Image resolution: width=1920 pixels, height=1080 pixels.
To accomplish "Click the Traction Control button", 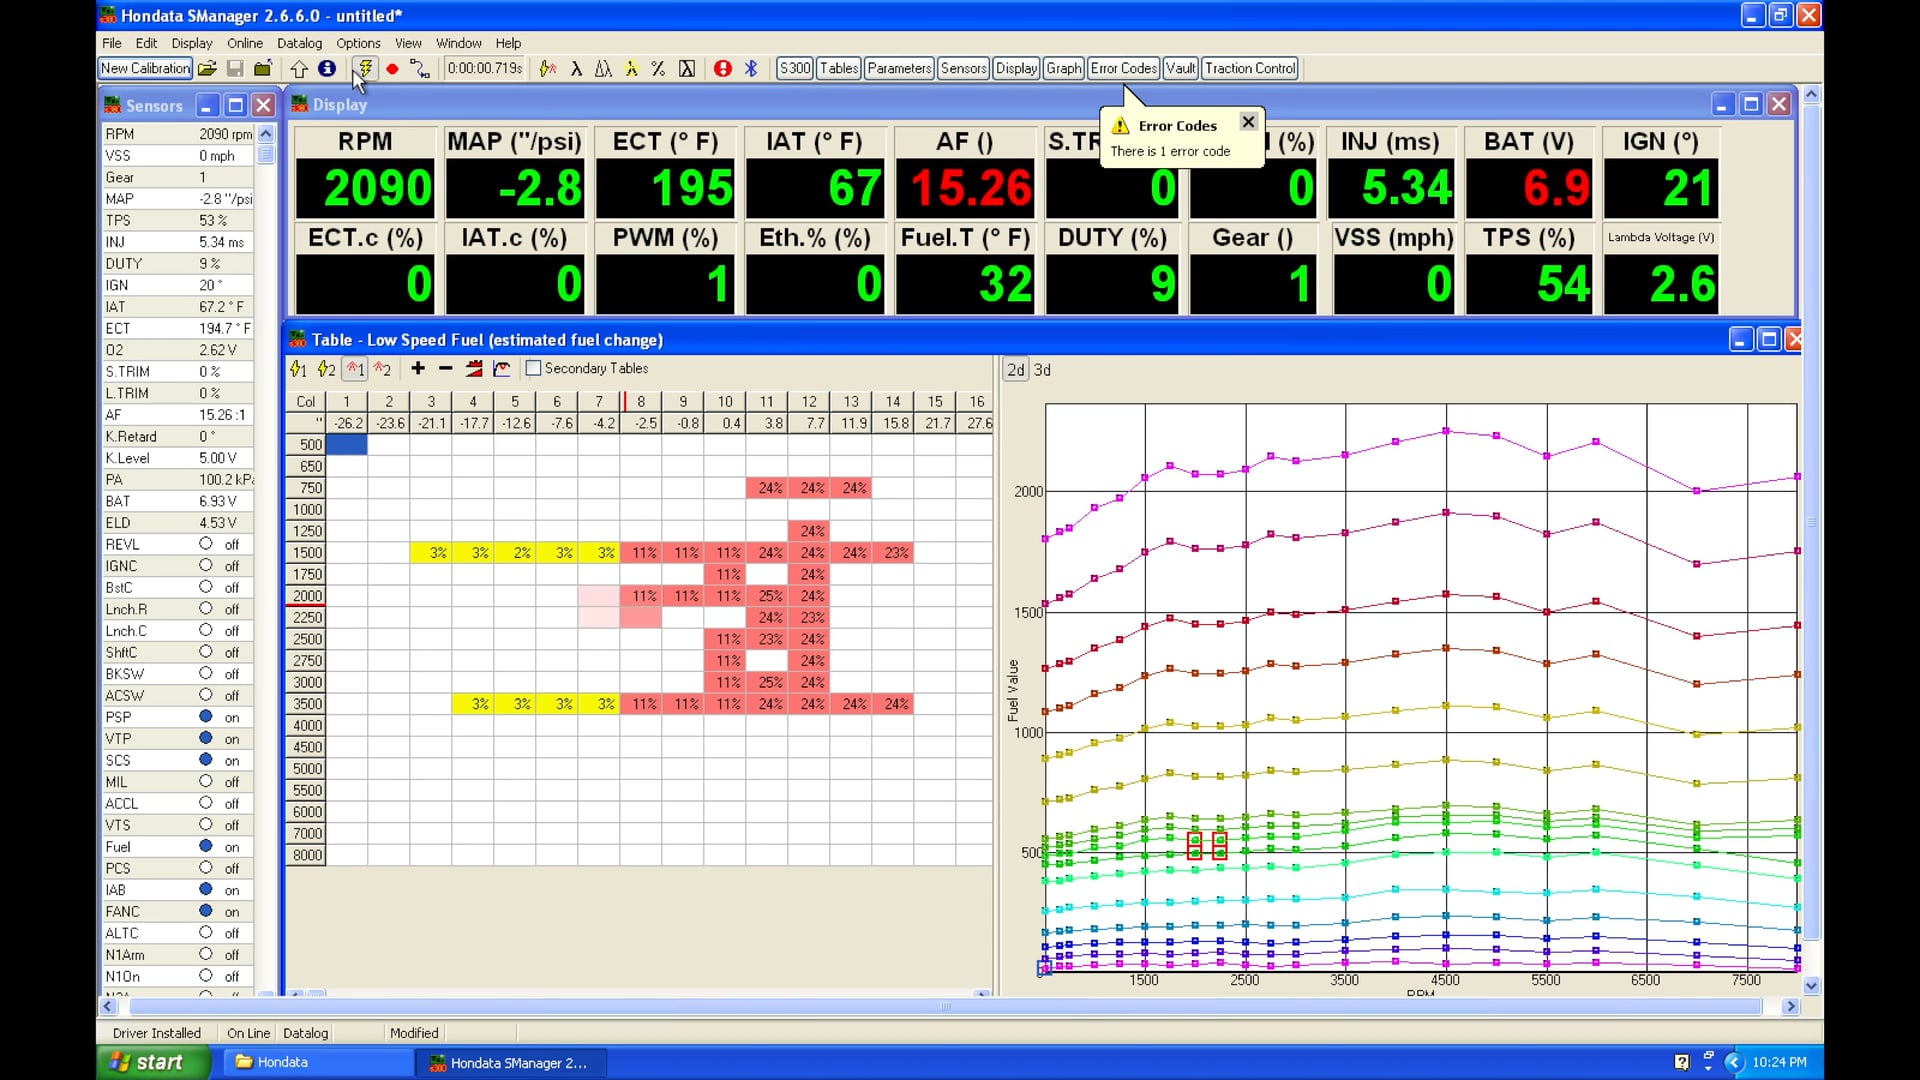I will (x=1250, y=68).
